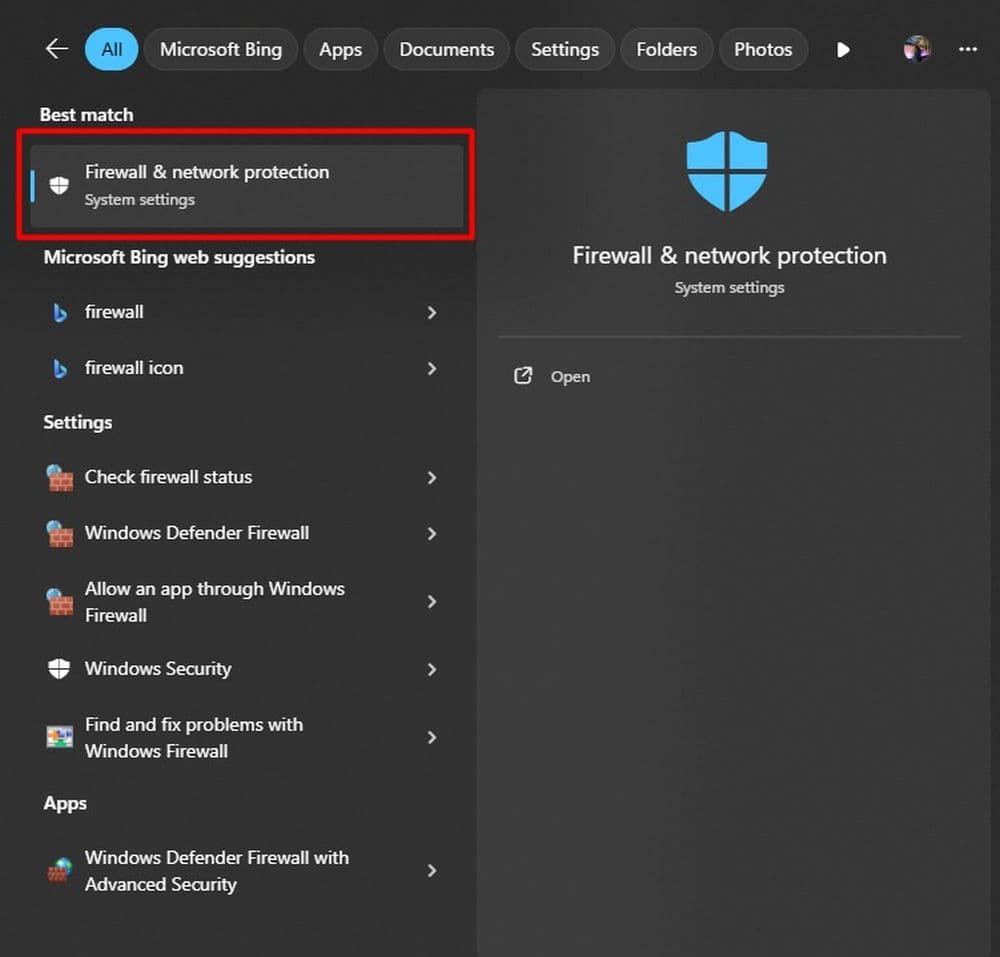
Task: Expand the Windows Security result chevron
Action: pyautogui.click(x=432, y=668)
